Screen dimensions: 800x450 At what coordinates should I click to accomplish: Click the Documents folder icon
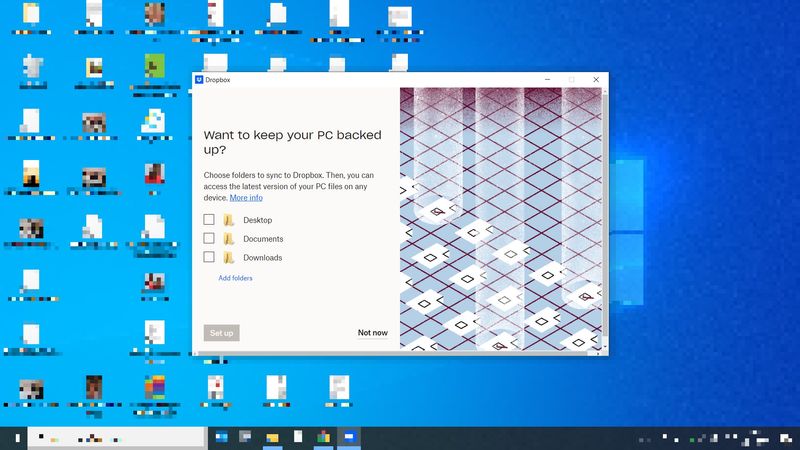coord(229,239)
